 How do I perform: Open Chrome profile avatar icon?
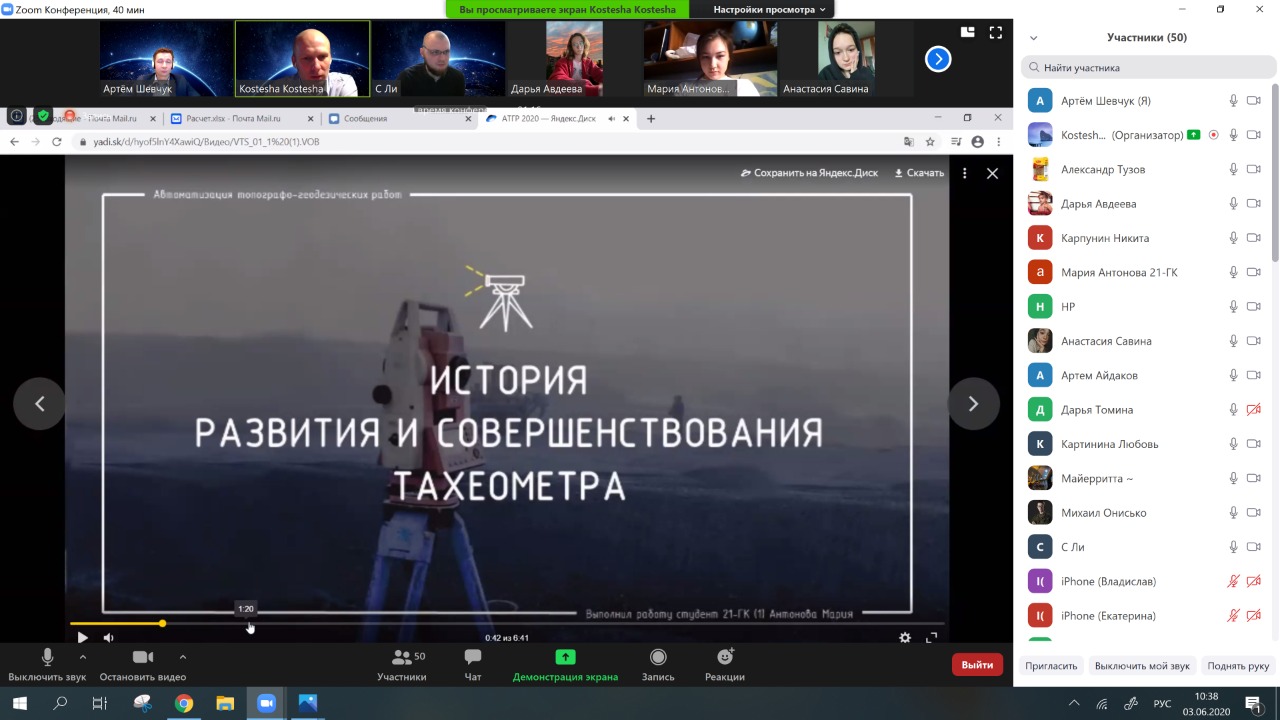point(978,142)
